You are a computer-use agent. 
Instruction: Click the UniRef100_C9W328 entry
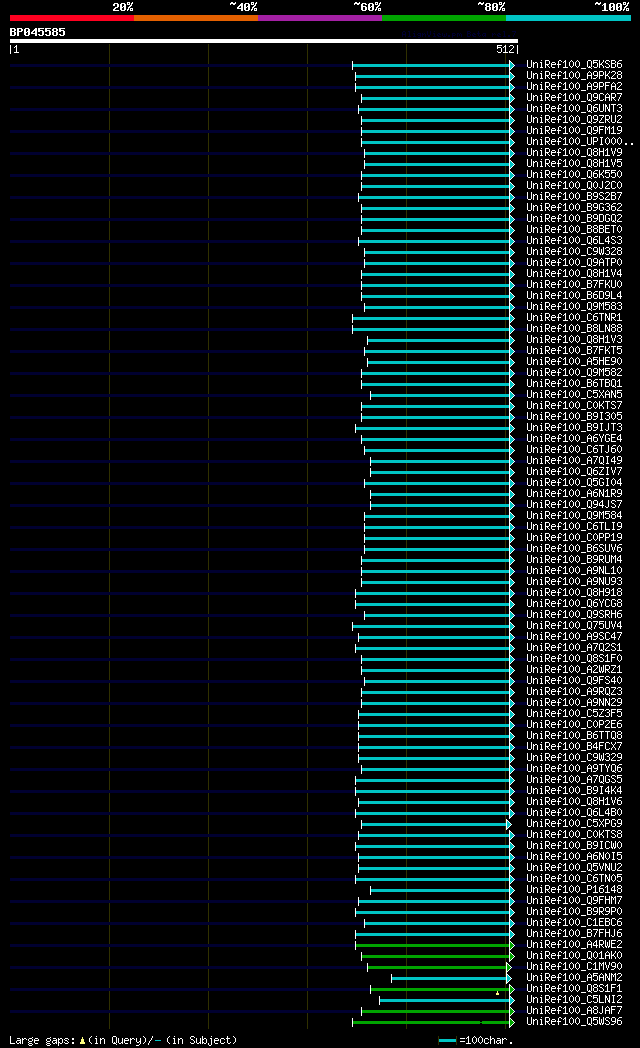click(574, 252)
